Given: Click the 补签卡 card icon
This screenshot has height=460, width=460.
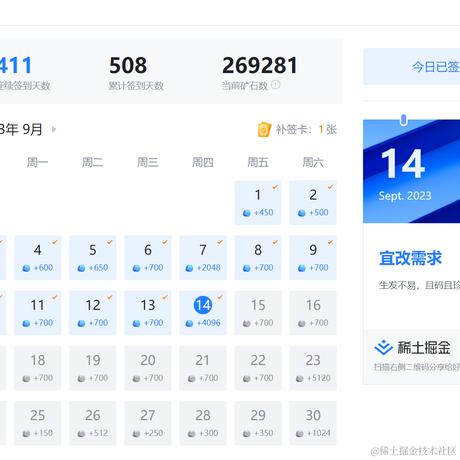Looking at the screenshot, I should 264,129.
